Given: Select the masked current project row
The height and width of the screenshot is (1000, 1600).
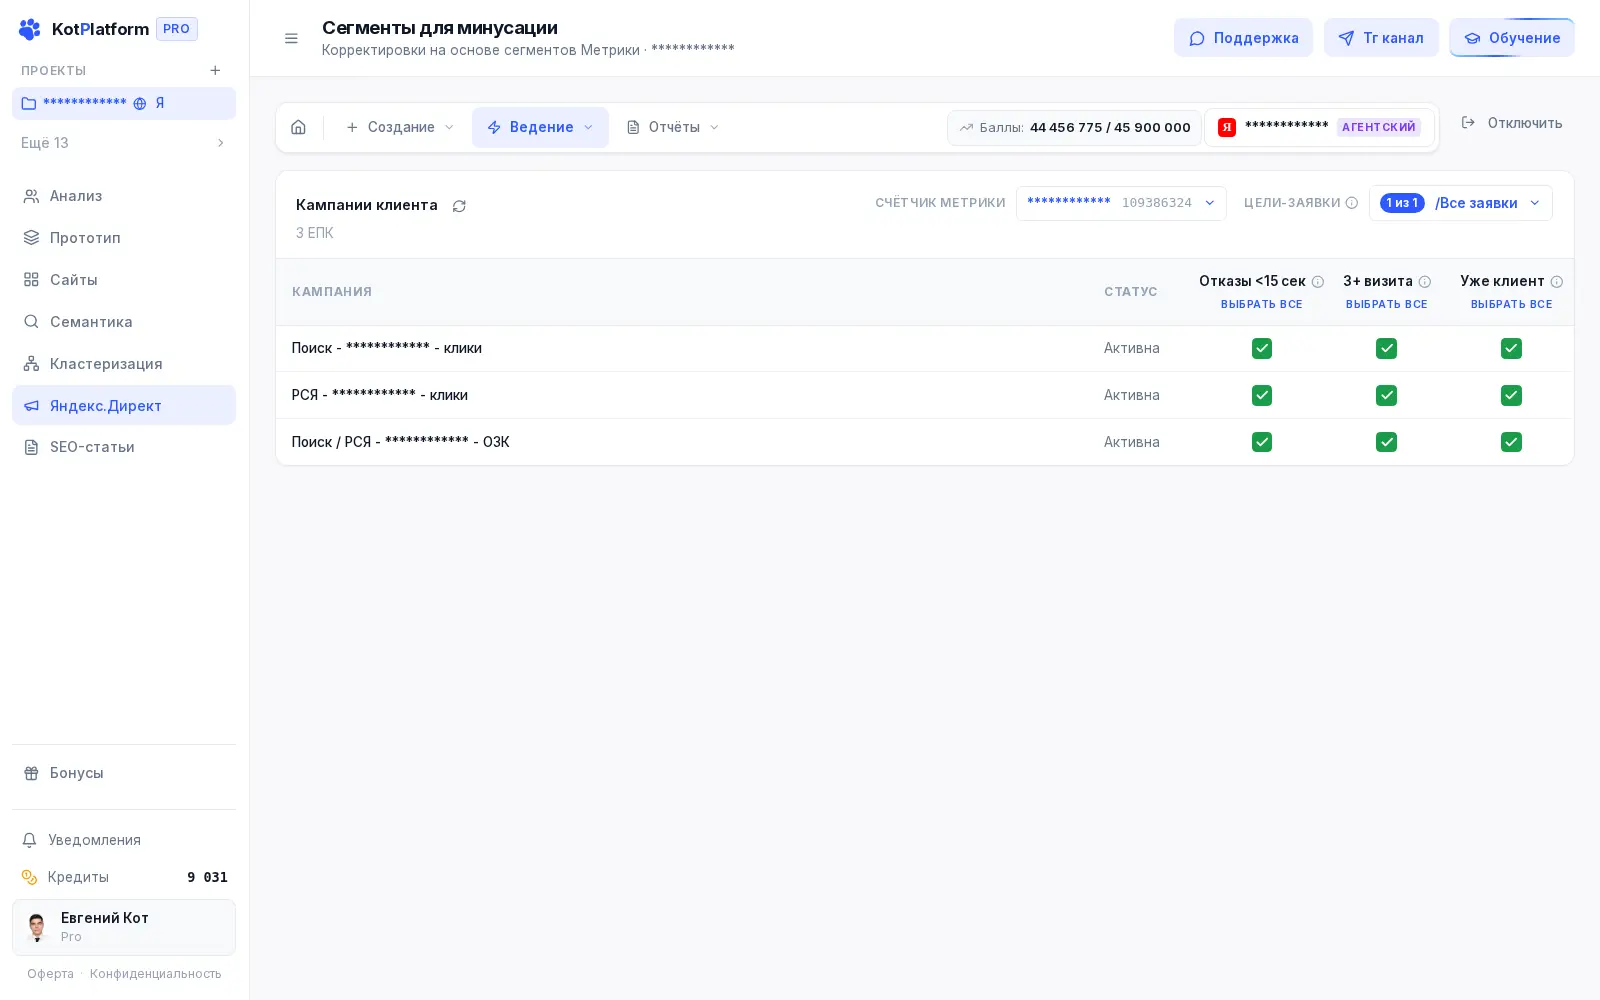Looking at the screenshot, I should pos(124,103).
